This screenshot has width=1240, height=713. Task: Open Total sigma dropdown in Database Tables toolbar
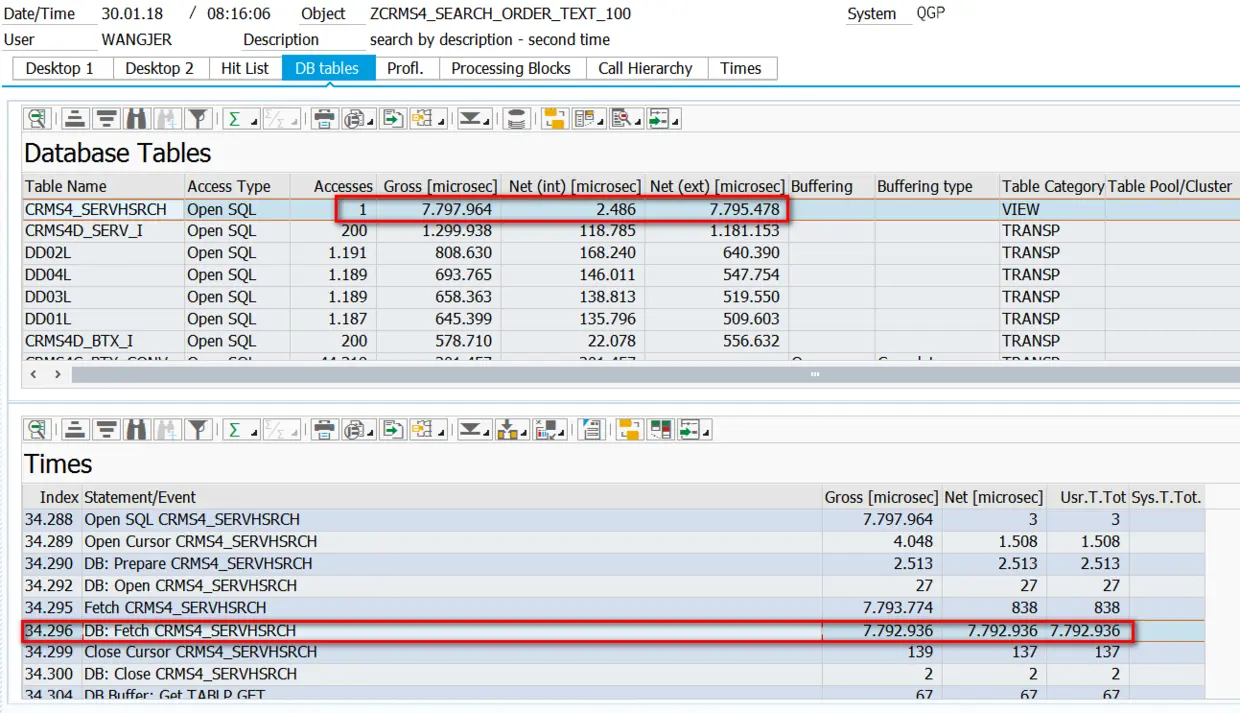click(254, 123)
